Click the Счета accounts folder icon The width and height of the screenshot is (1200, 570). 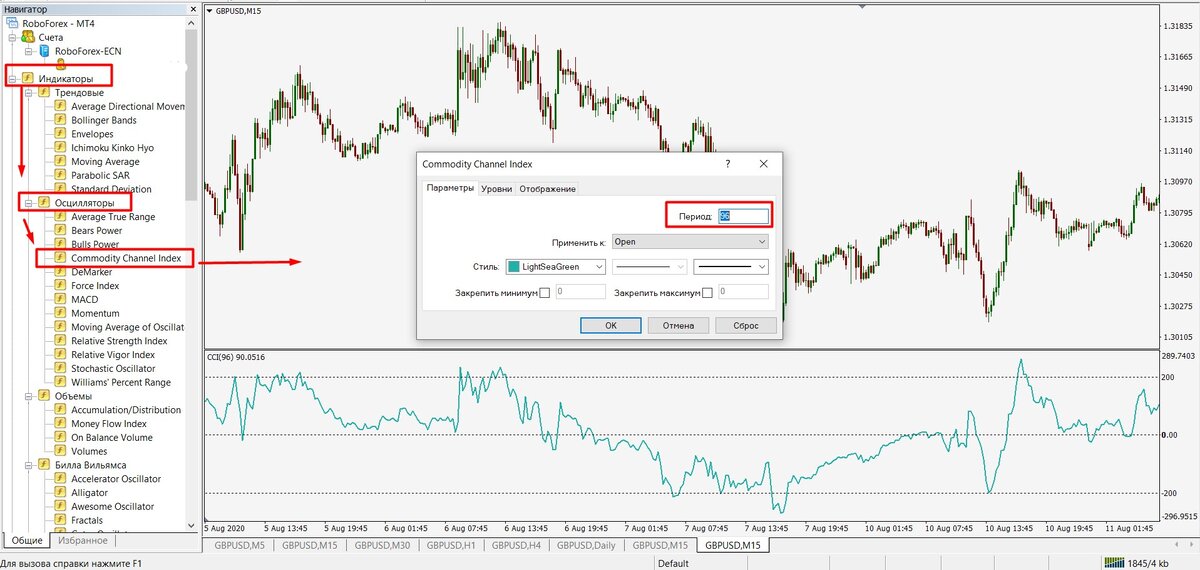click(28, 37)
